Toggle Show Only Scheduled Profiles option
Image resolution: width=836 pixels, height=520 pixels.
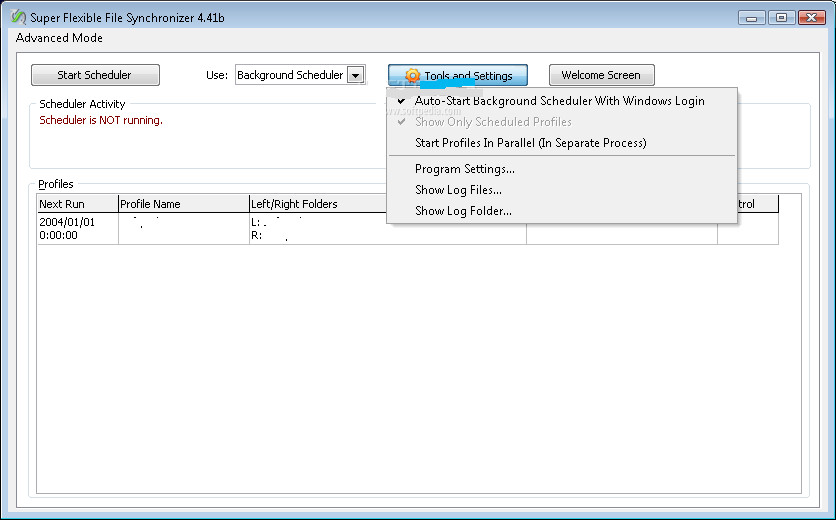[x=561, y=122]
